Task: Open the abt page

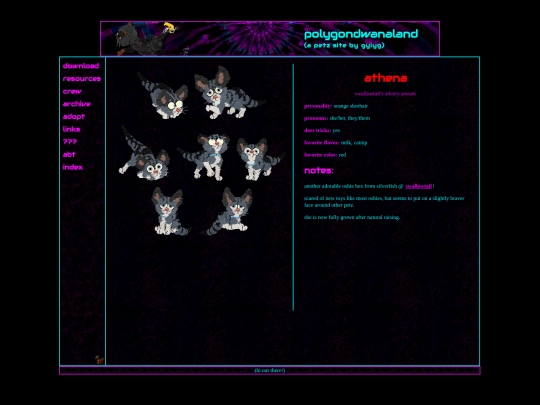Action: tap(69, 154)
